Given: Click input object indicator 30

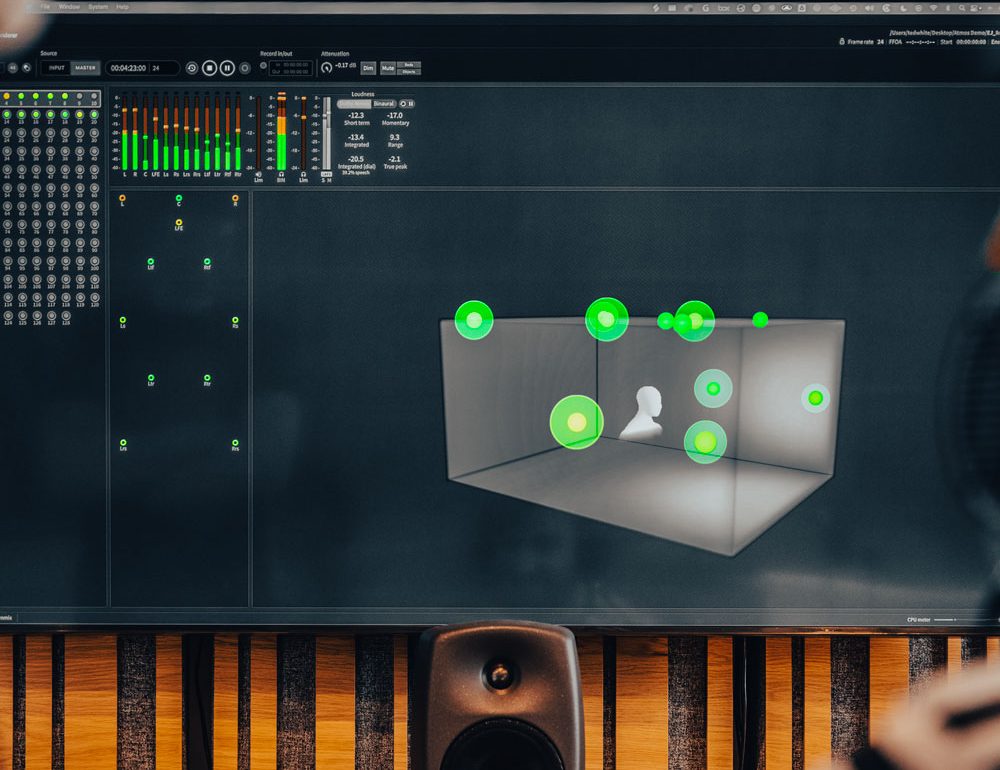Looking at the screenshot, I should tap(94, 134).
